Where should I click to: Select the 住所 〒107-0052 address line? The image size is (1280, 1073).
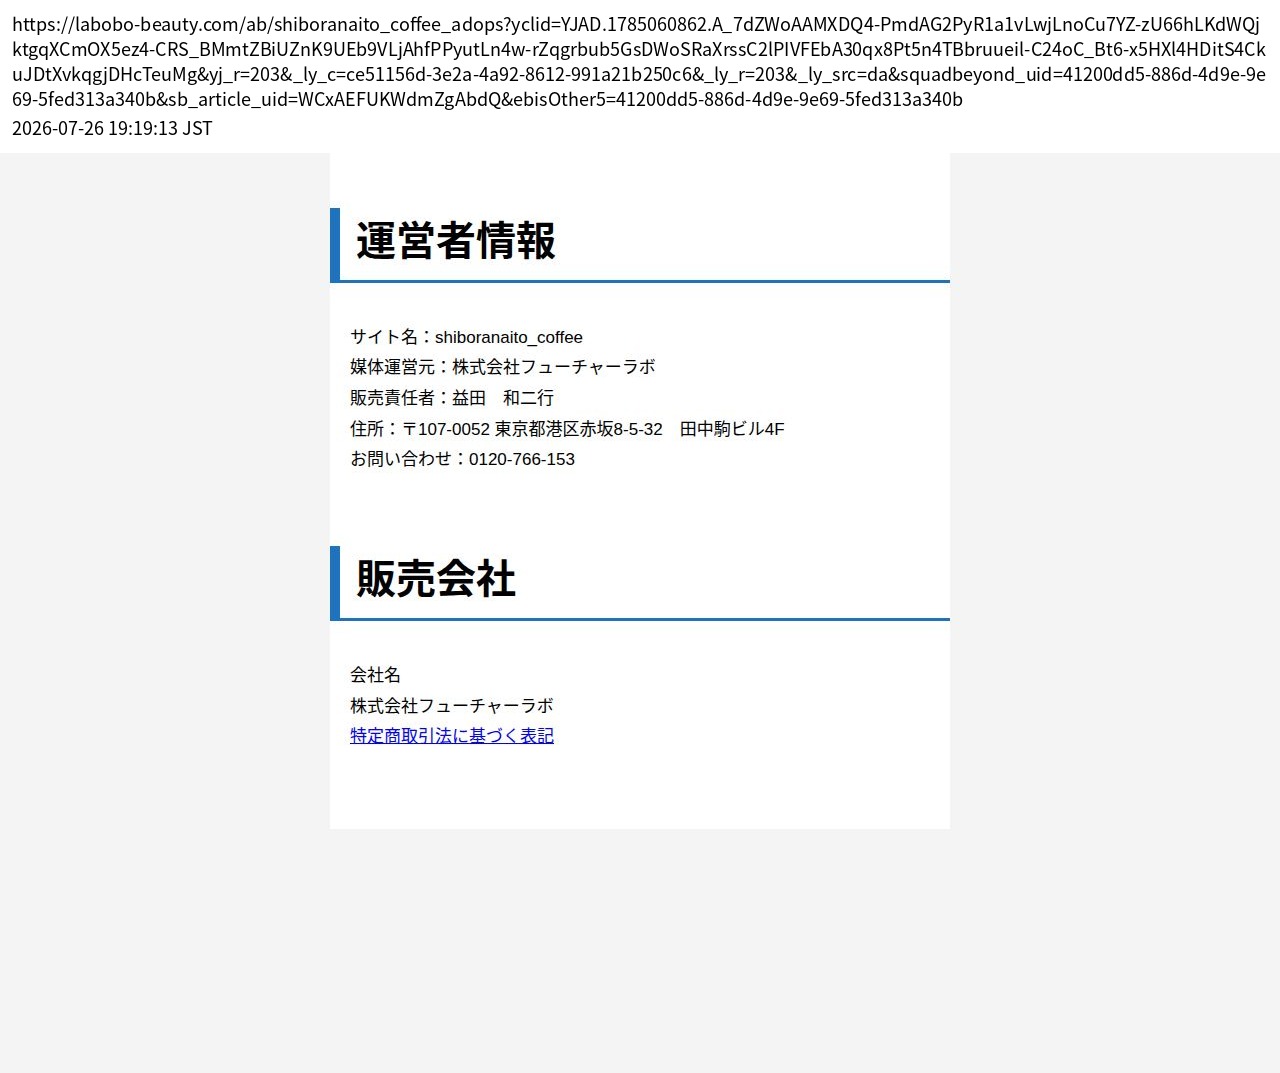[x=567, y=429]
